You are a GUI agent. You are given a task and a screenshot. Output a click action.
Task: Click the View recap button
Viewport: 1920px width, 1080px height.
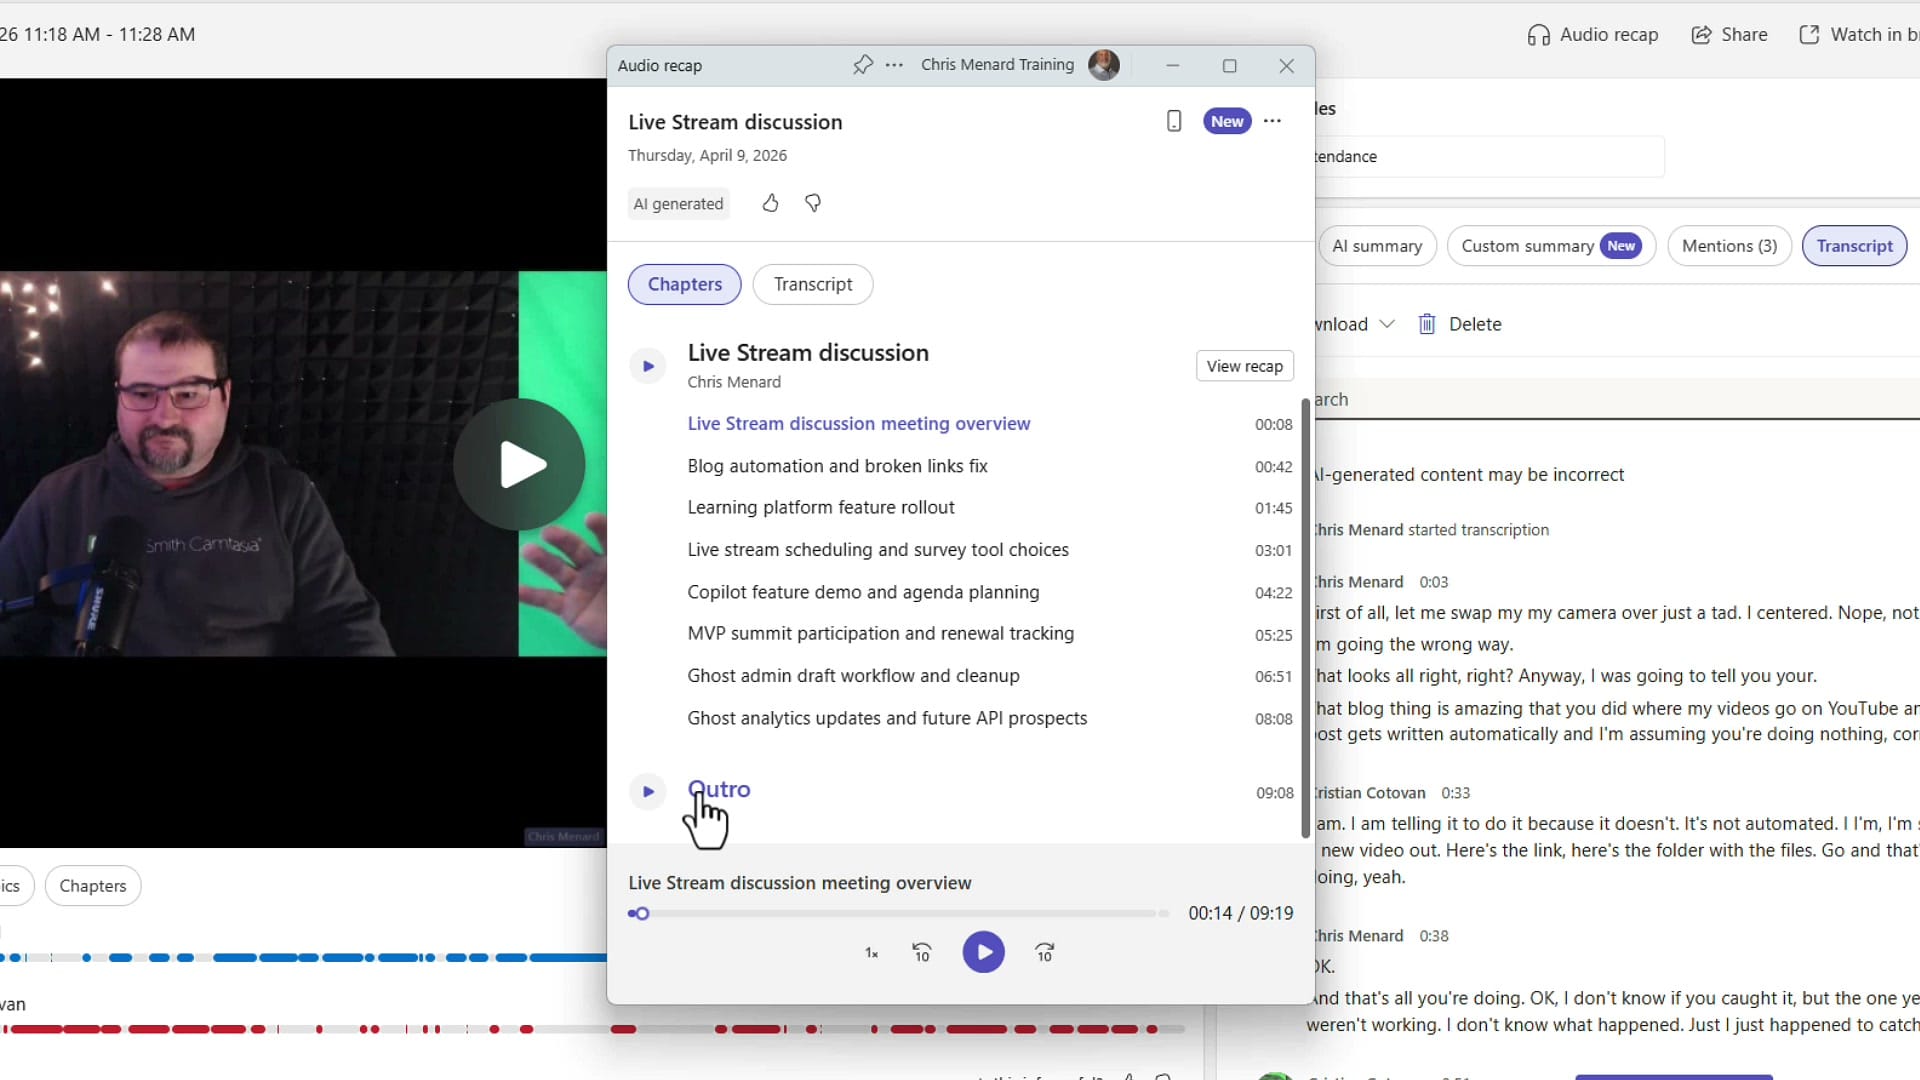pos(1244,365)
